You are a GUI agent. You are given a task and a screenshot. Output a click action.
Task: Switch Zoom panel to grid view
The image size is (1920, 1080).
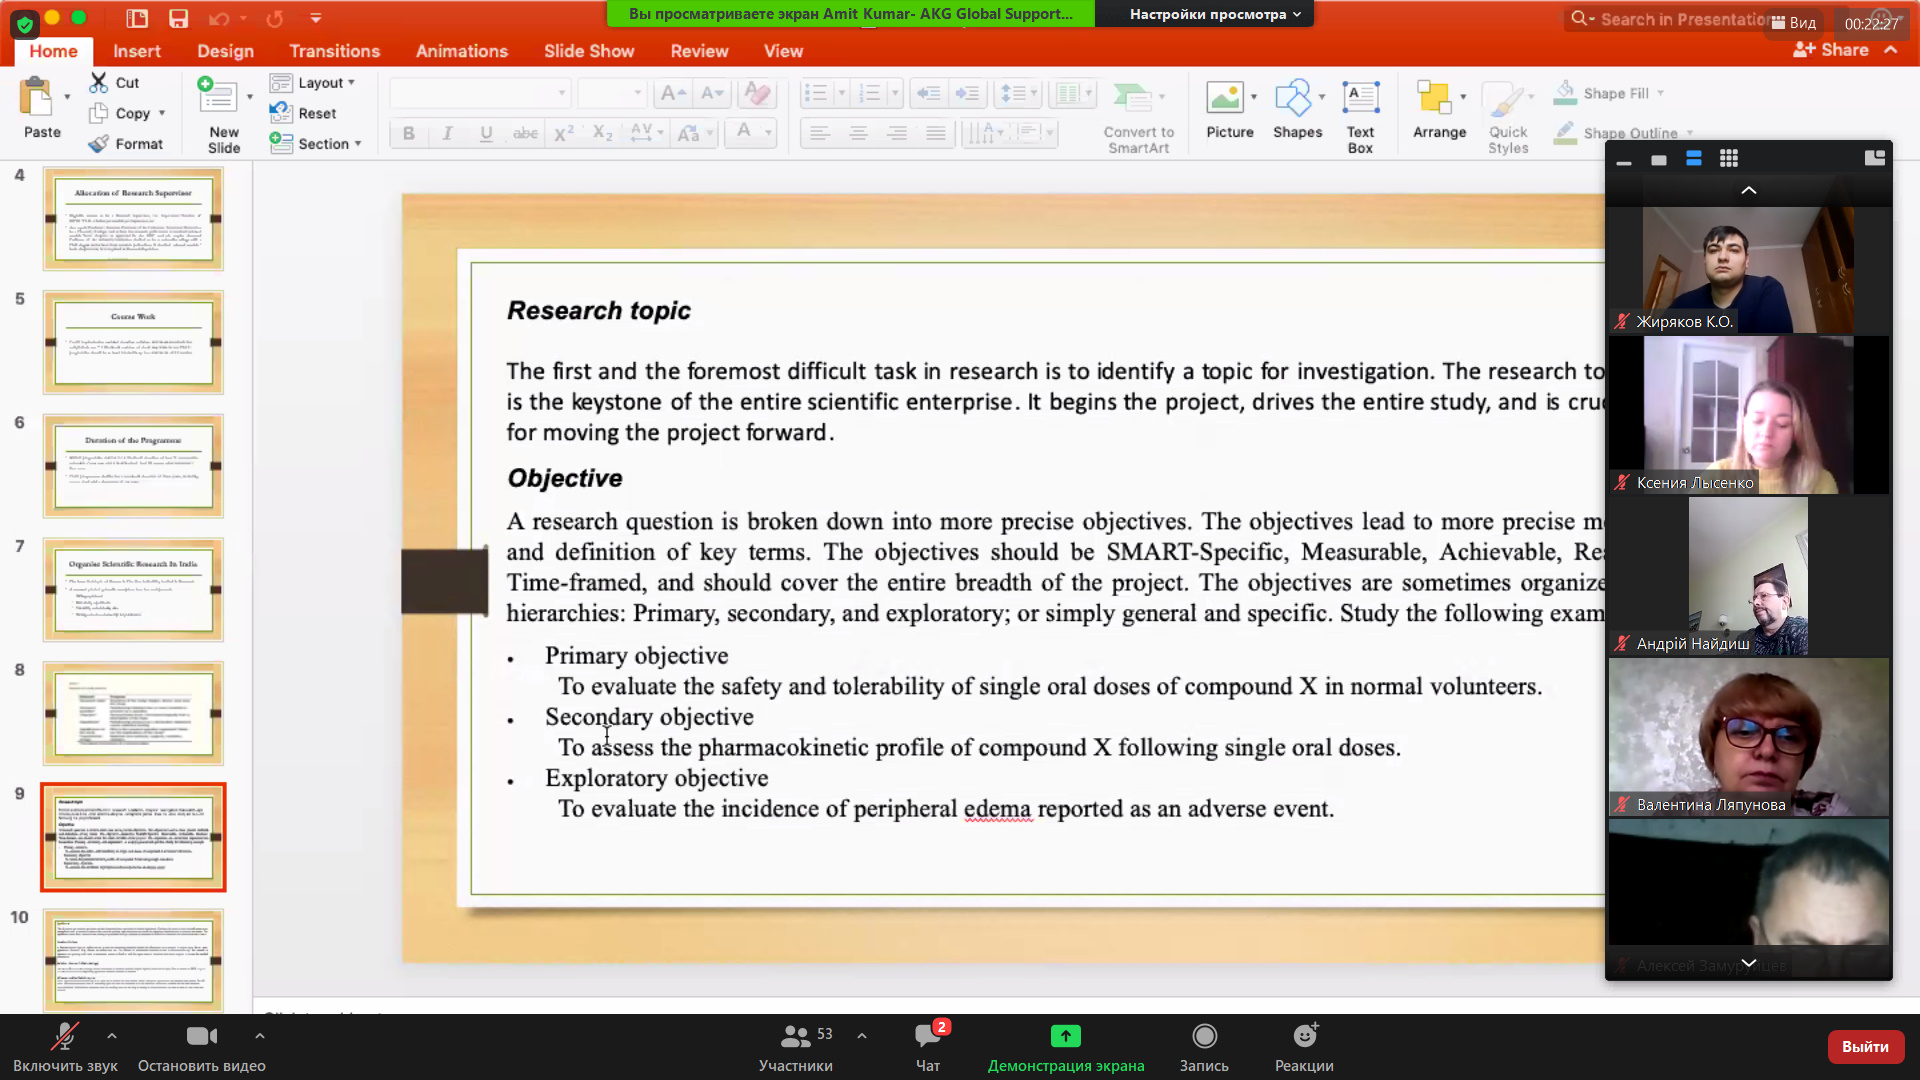(x=1728, y=158)
